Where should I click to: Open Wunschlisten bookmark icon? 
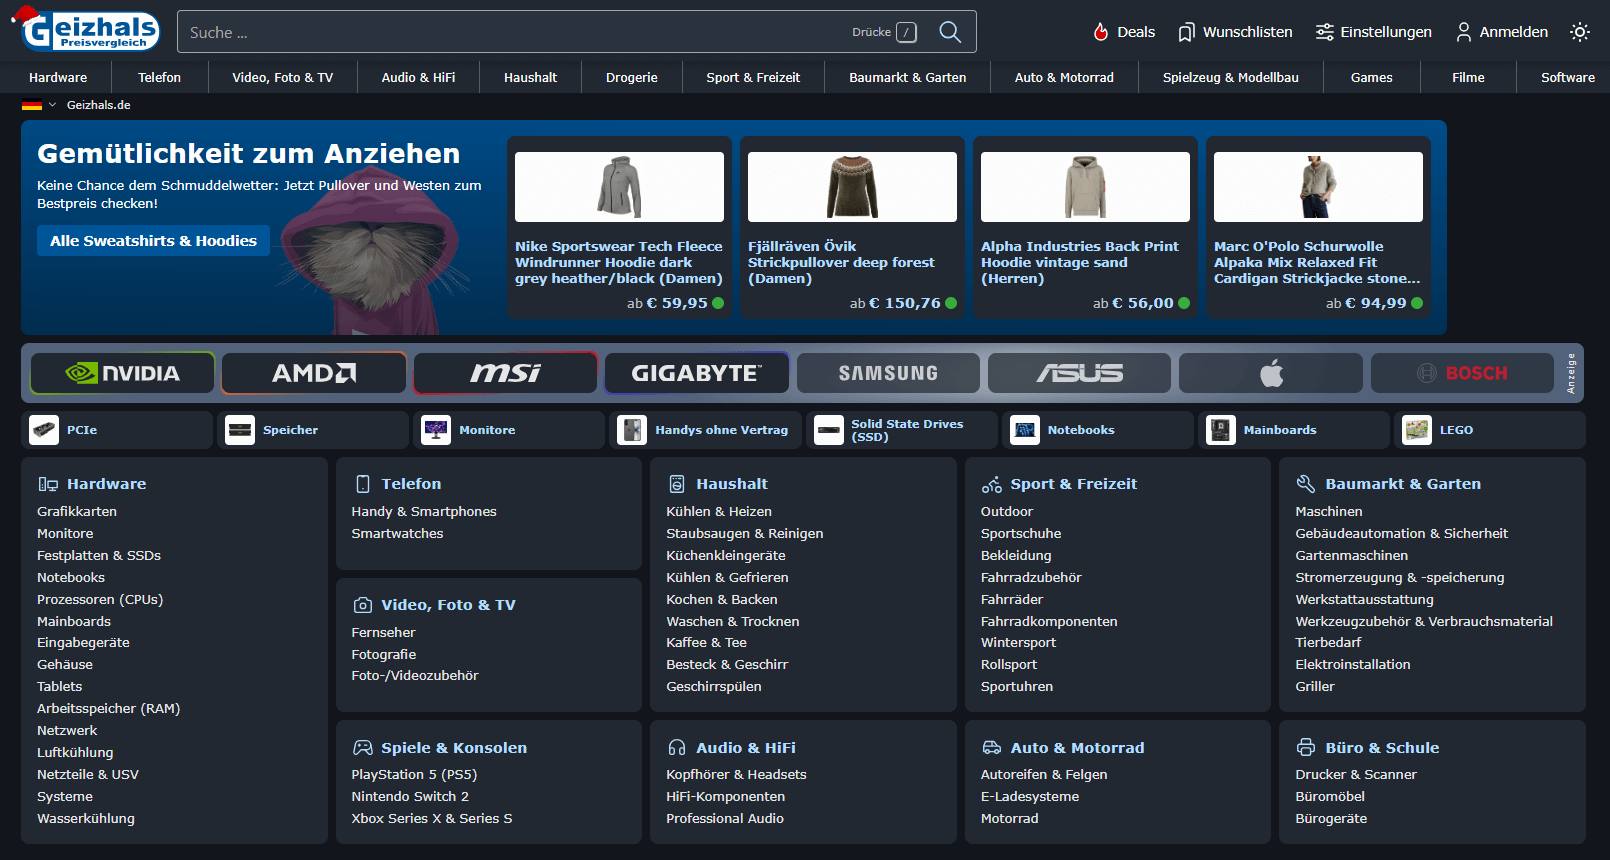click(1186, 32)
